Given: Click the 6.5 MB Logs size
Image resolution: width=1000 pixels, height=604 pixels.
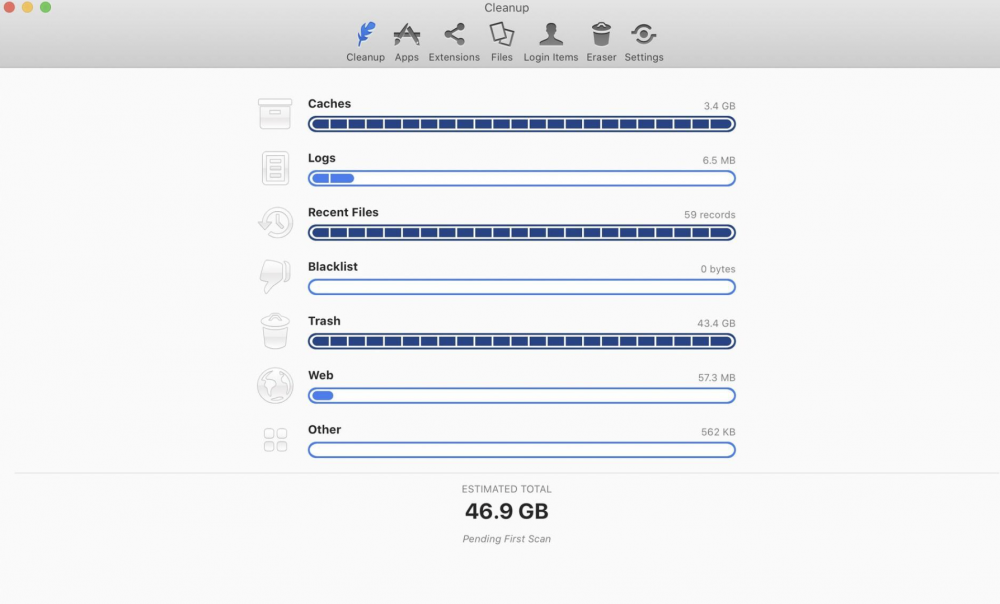Looking at the screenshot, I should 719,160.
